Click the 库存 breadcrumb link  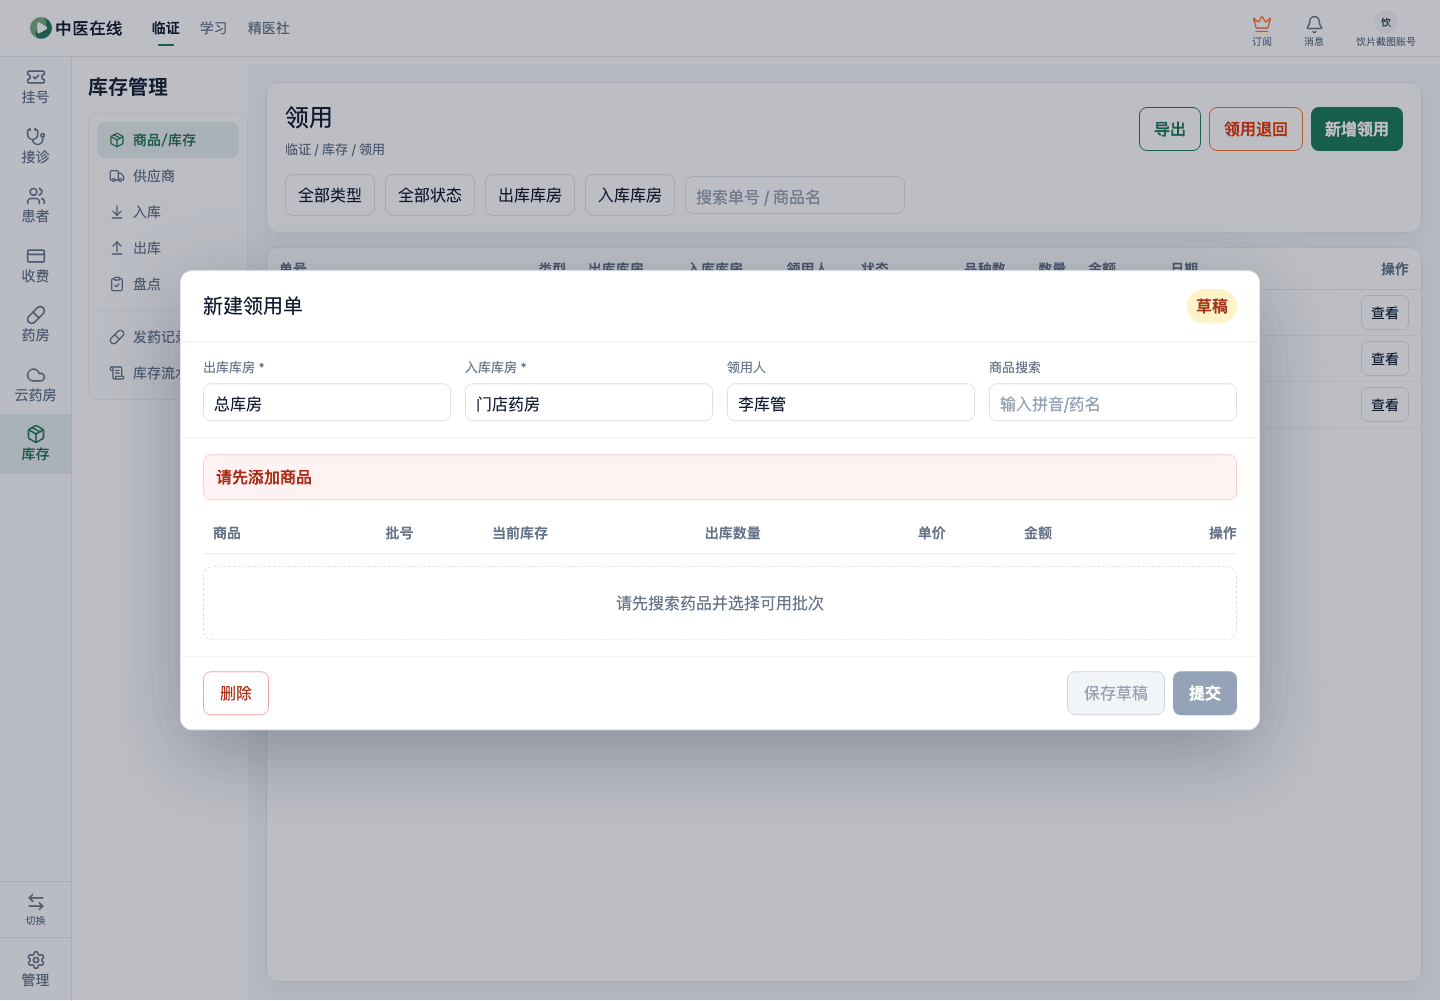pyautogui.click(x=335, y=149)
